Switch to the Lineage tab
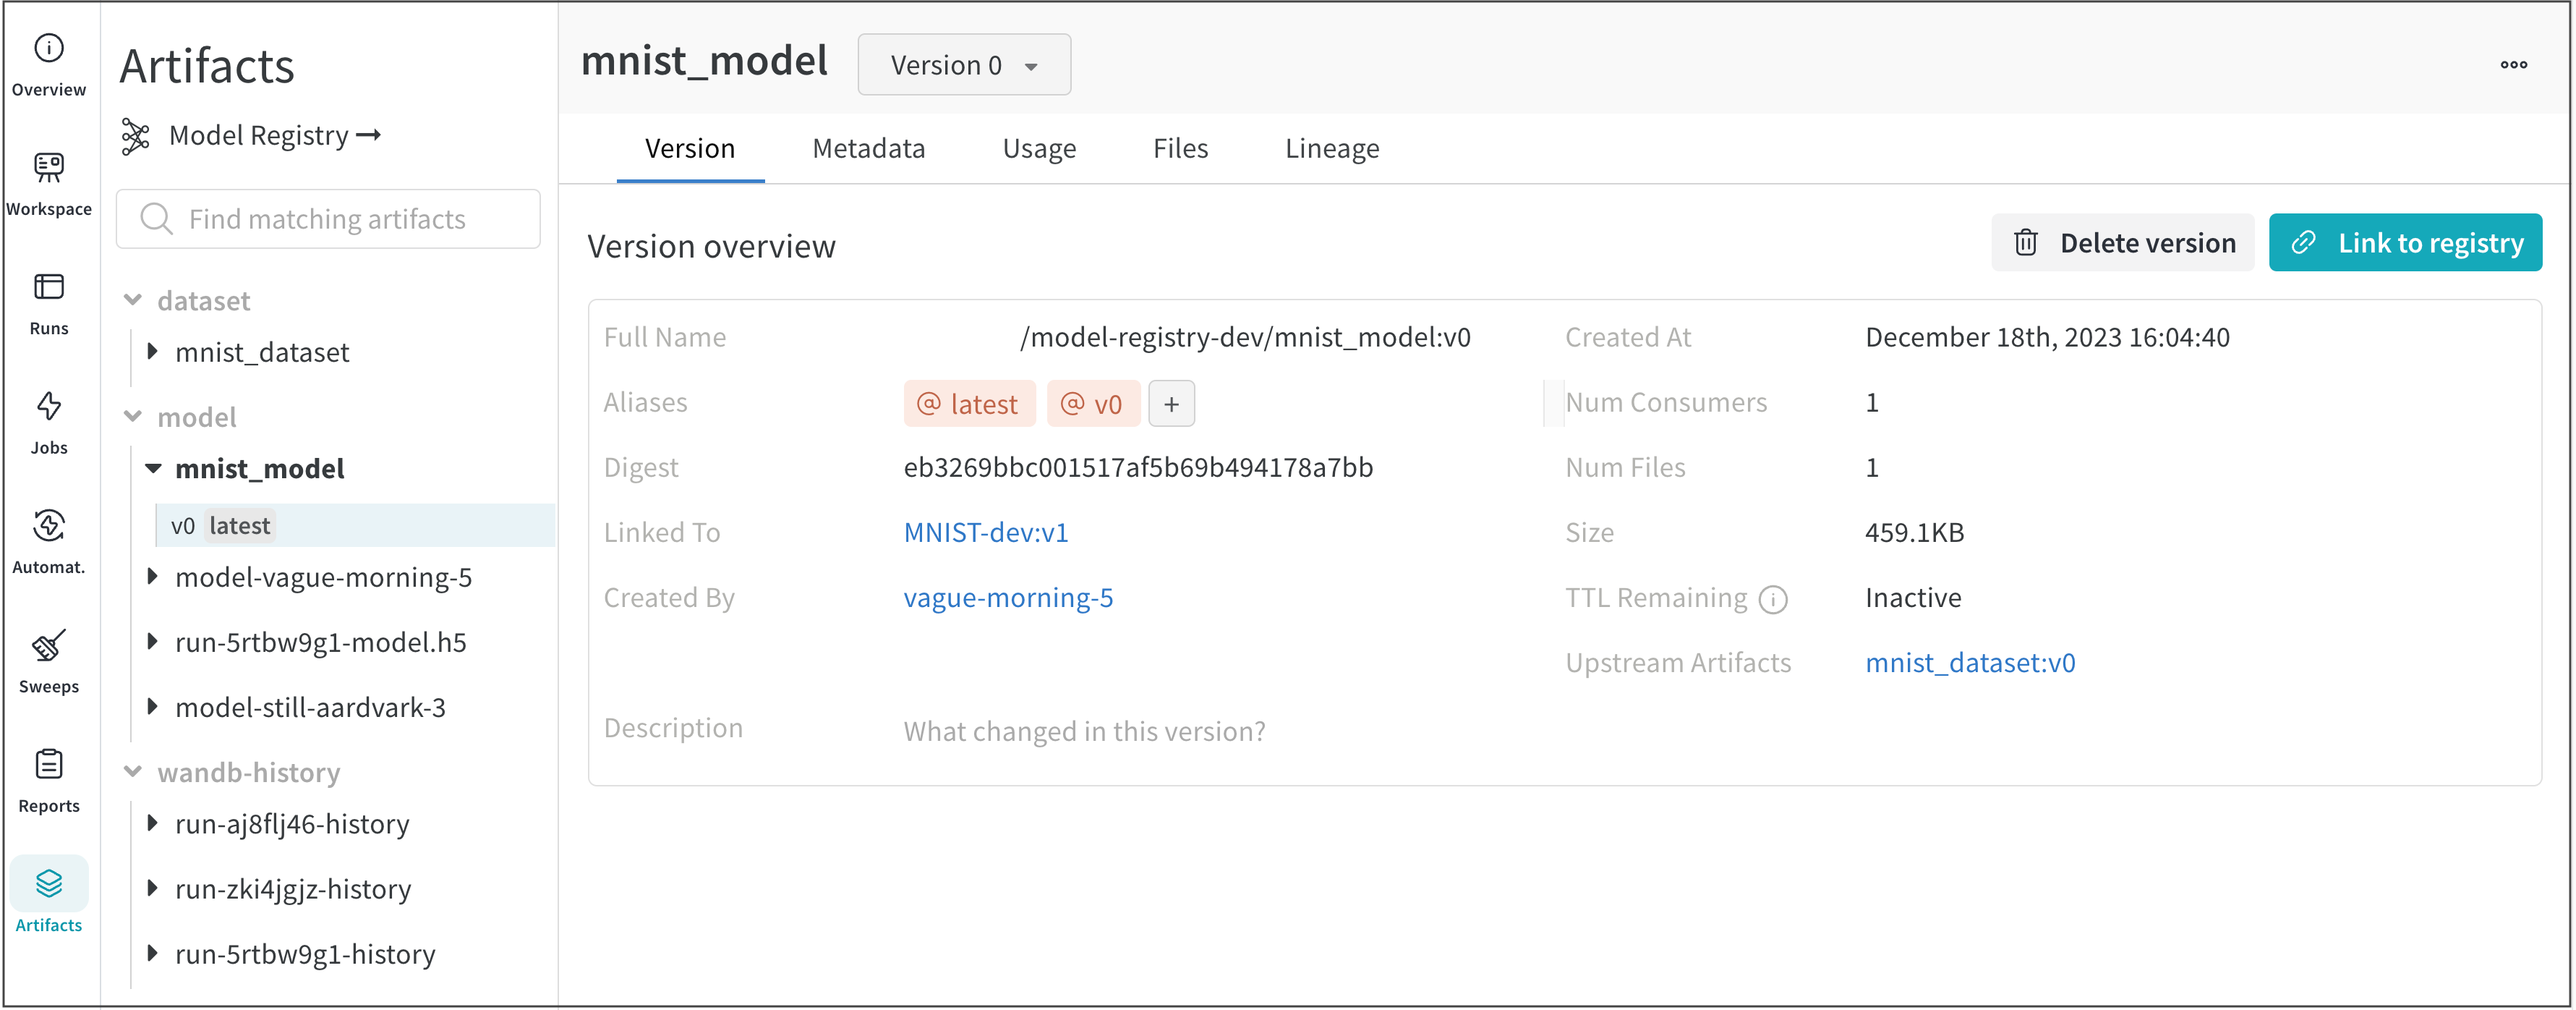Viewport: 2576px width, 1010px height. 1331,148
